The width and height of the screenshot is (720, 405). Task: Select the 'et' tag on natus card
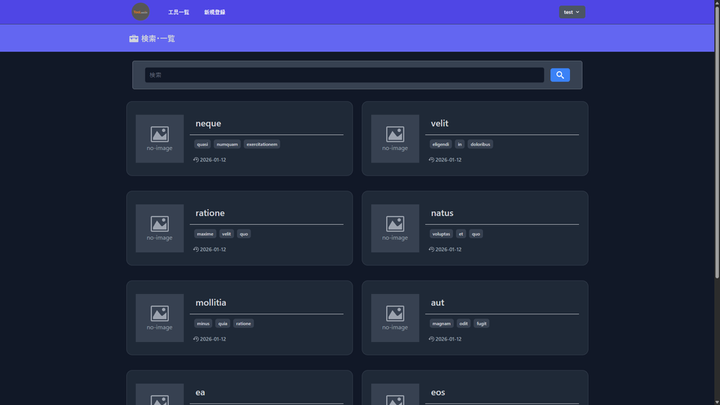(x=461, y=234)
